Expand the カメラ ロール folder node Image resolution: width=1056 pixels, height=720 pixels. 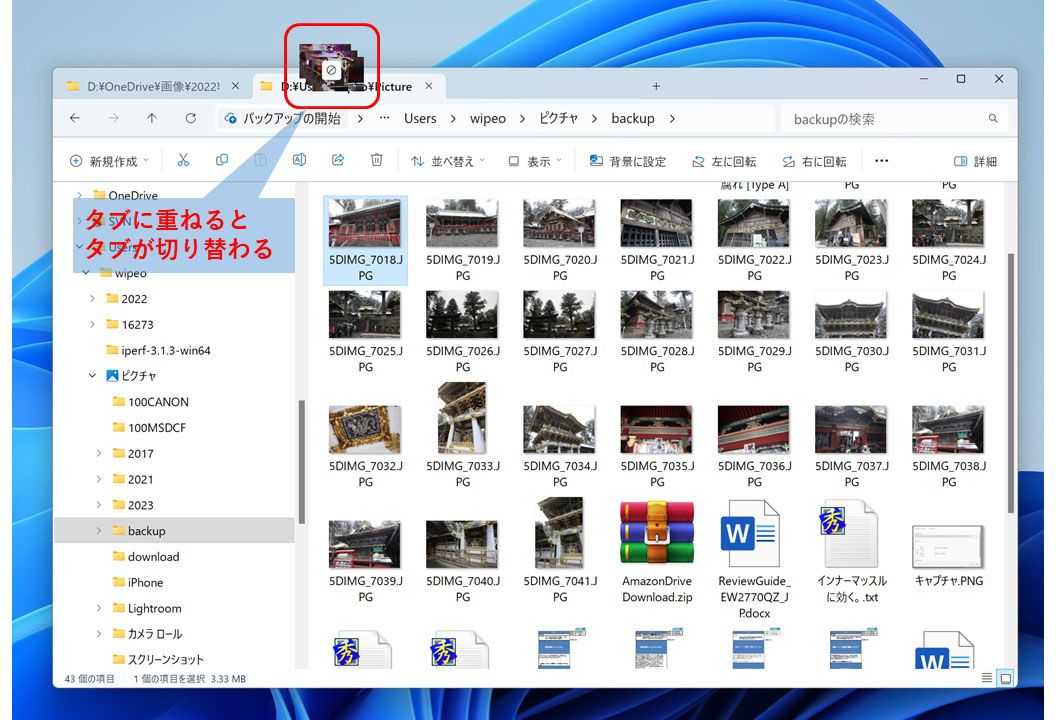click(99, 634)
